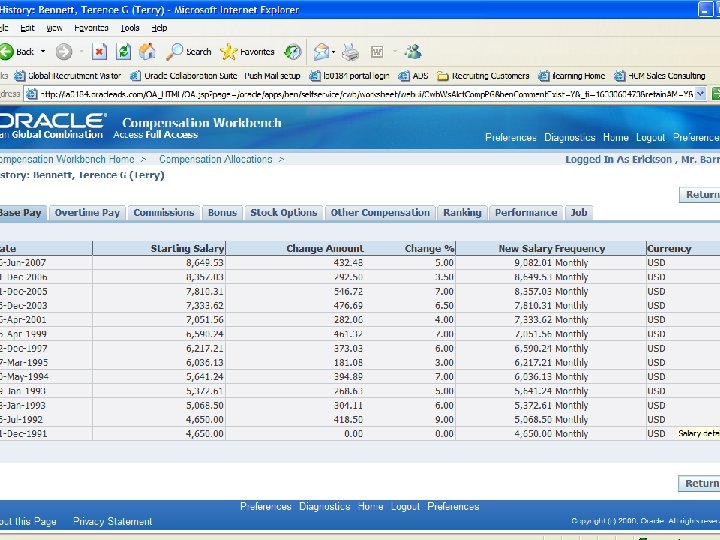Image resolution: width=720 pixels, height=540 pixels.
Task: Go to Compensation Workbench Home breadcrumb
Action: (x=67, y=159)
